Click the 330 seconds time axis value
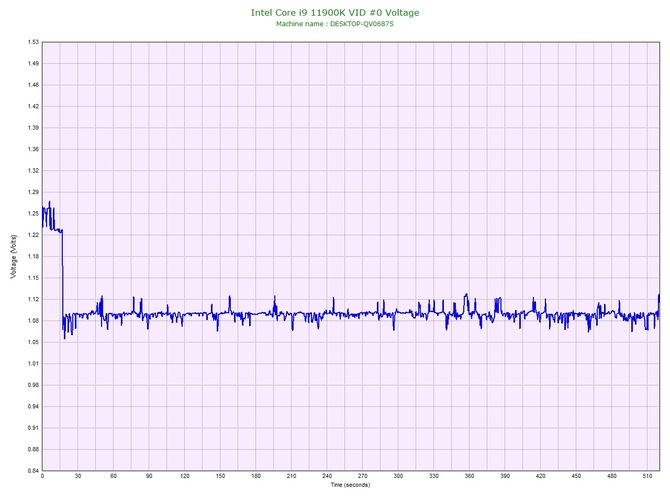670x502 pixels. (x=434, y=476)
